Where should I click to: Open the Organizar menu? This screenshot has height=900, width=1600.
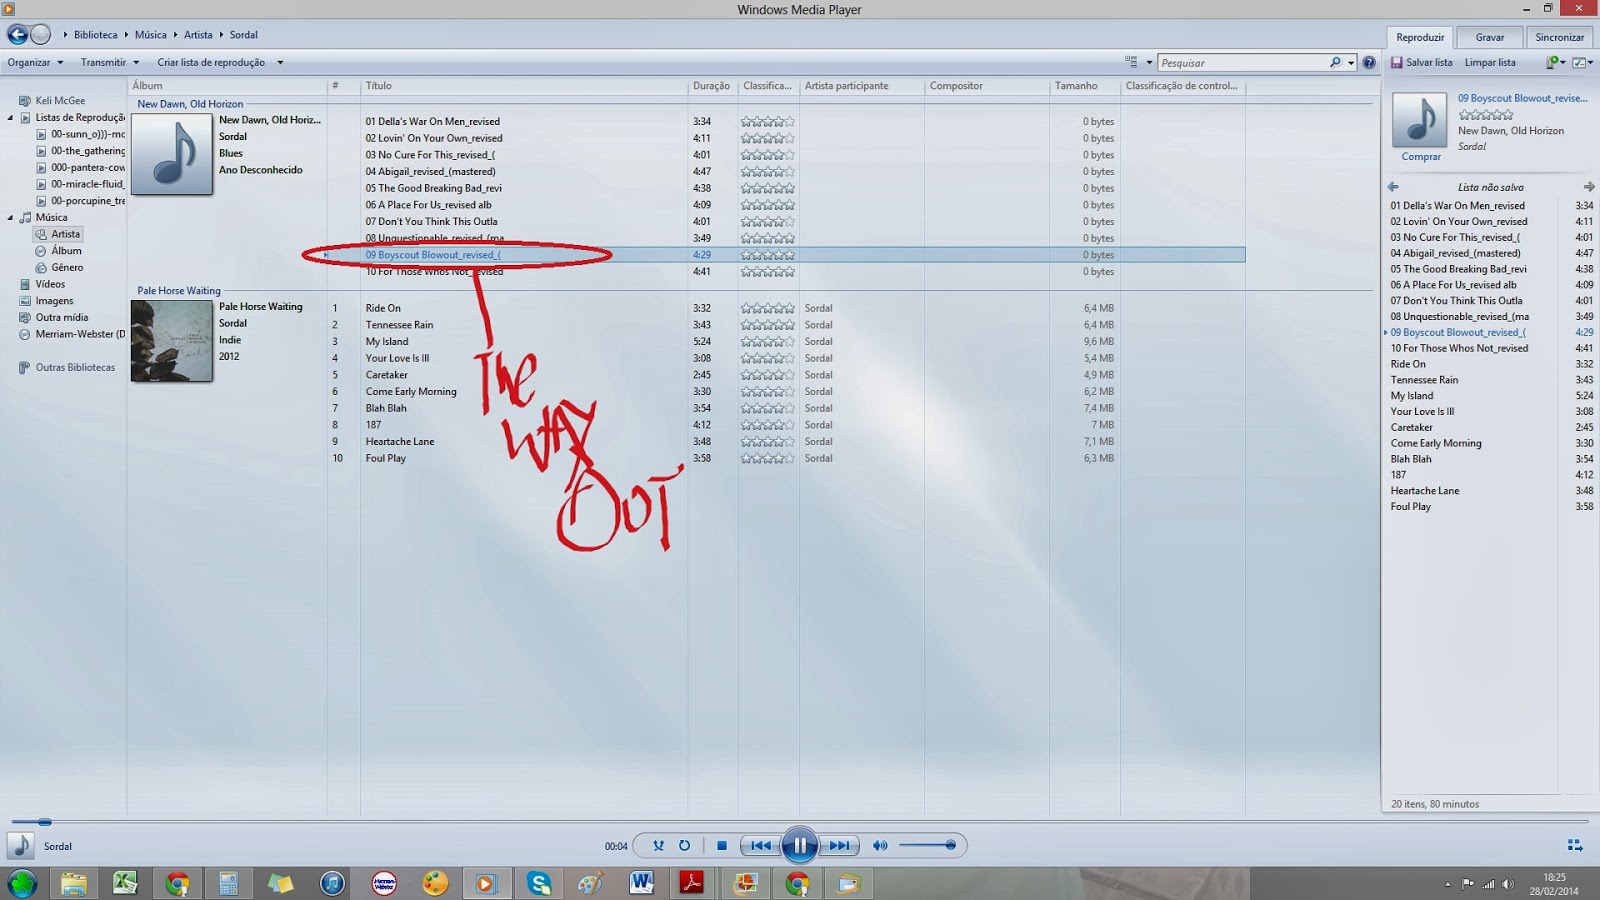pyautogui.click(x=35, y=63)
